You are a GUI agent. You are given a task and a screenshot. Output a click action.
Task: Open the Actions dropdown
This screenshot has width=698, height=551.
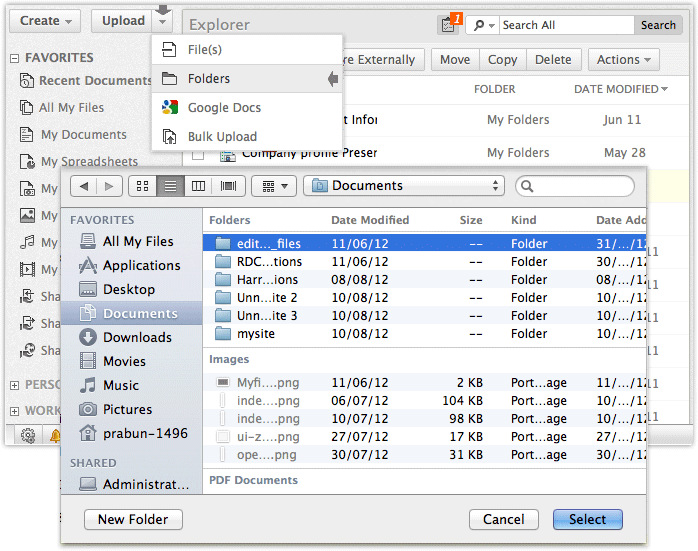(x=623, y=60)
